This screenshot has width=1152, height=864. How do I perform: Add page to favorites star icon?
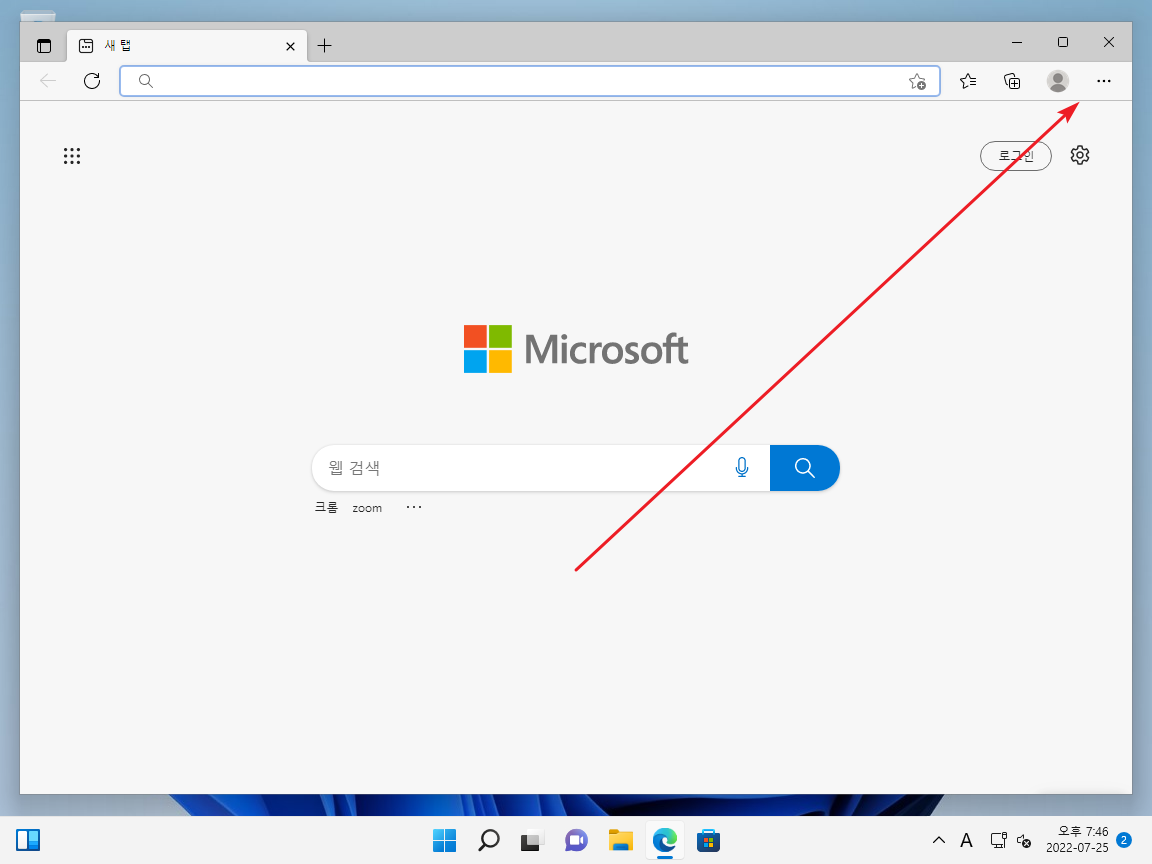pos(917,82)
